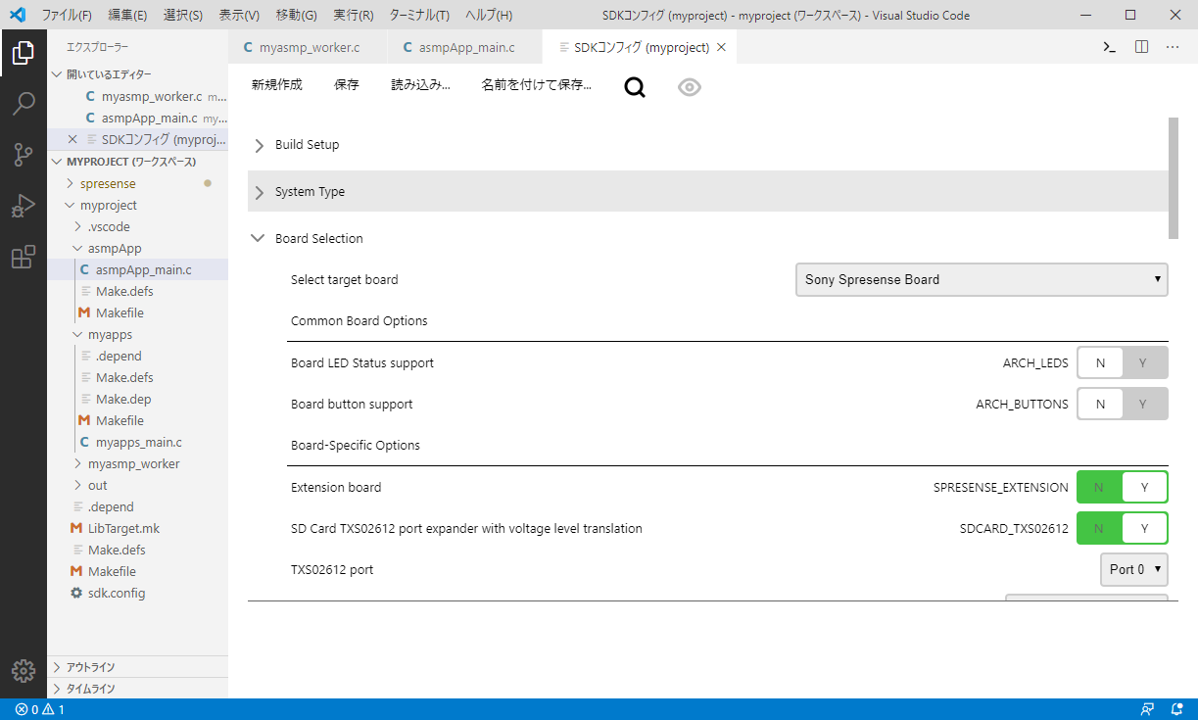The width and height of the screenshot is (1198, 720).
Task: Open the 編集(E) menu
Action: click(127, 15)
